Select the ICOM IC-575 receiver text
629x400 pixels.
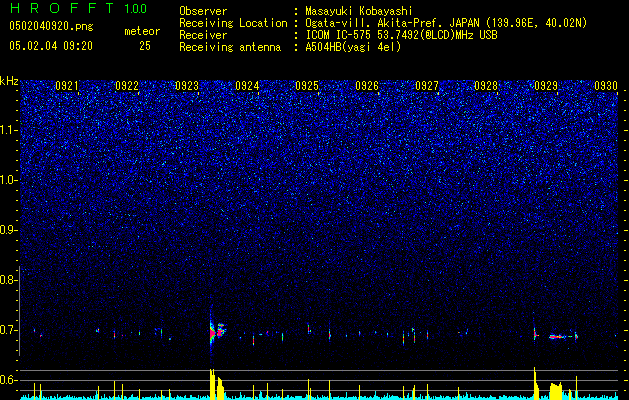click(401, 35)
